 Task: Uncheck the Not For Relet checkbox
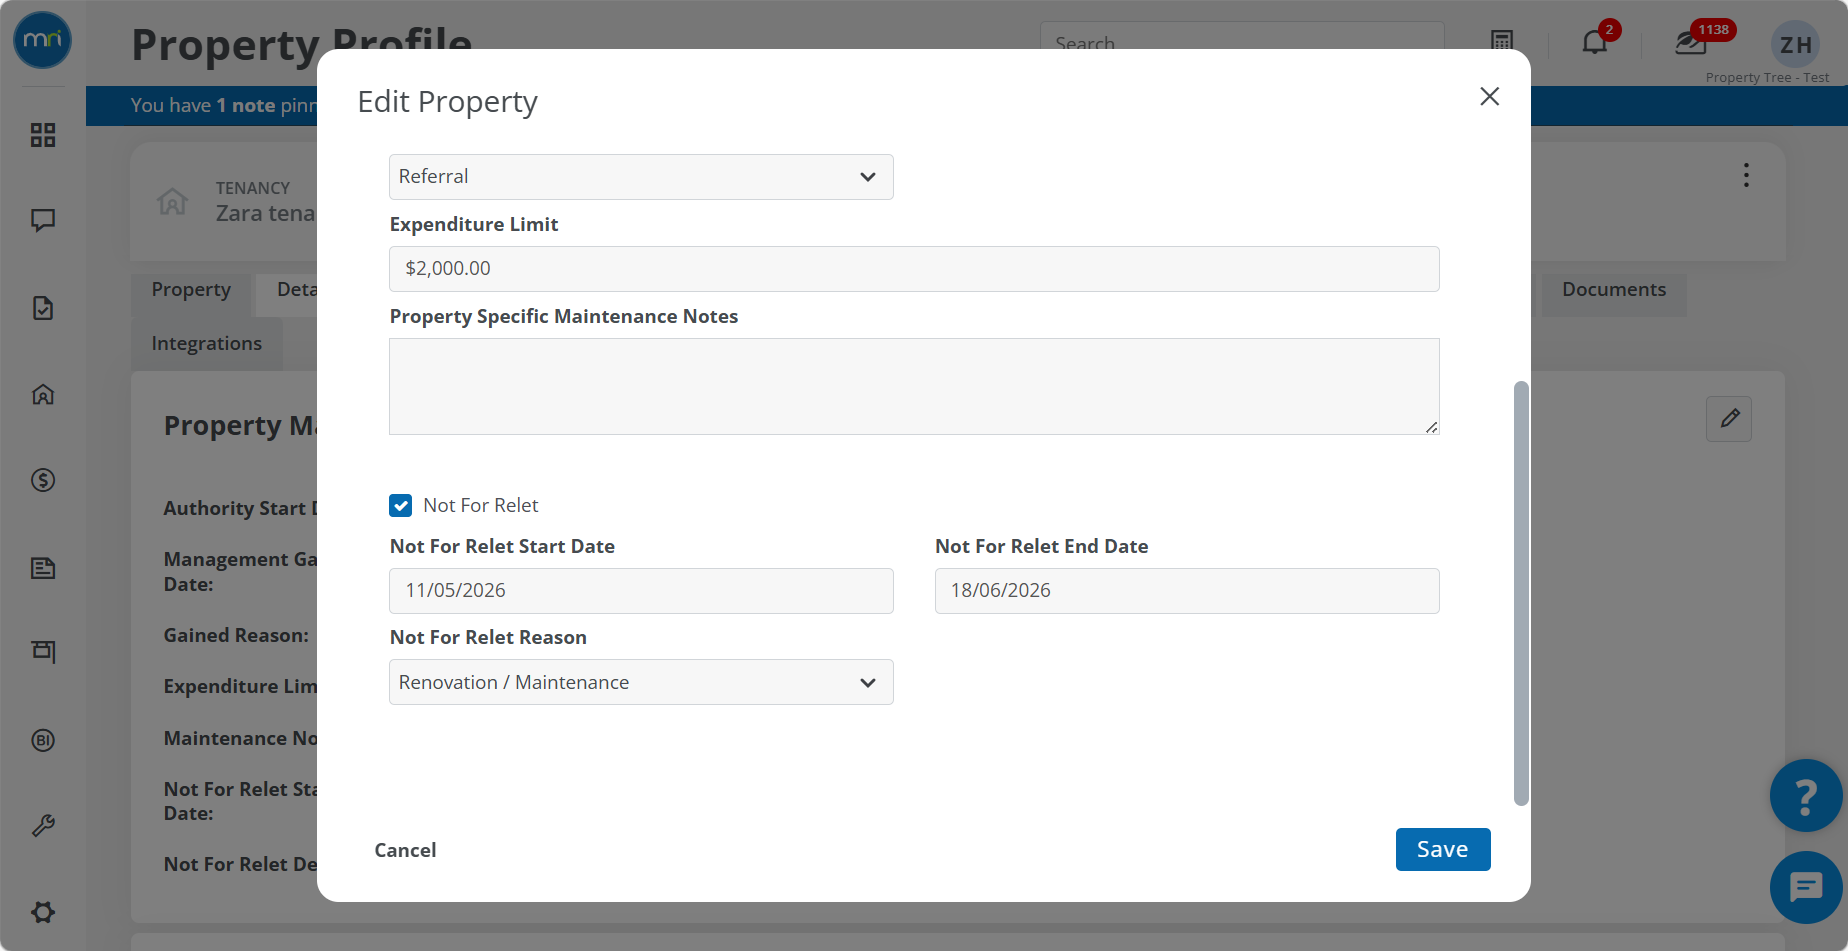coord(401,506)
